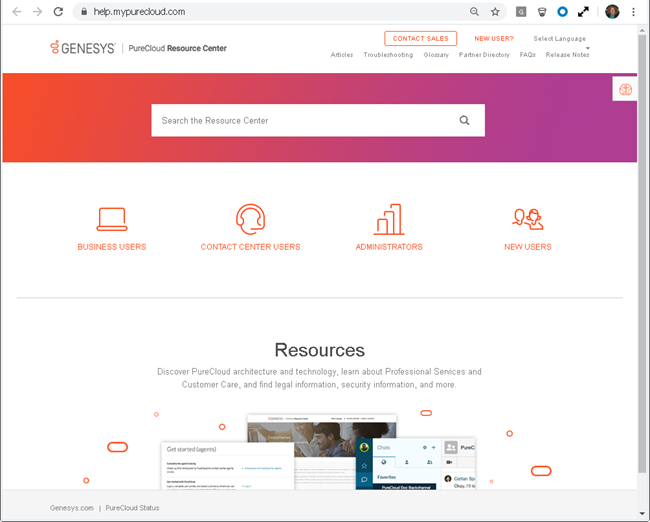Click the address bar URL help.mypurecloud.com
Image resolution: width=650 pixels, height=522 pixels.
139,12
